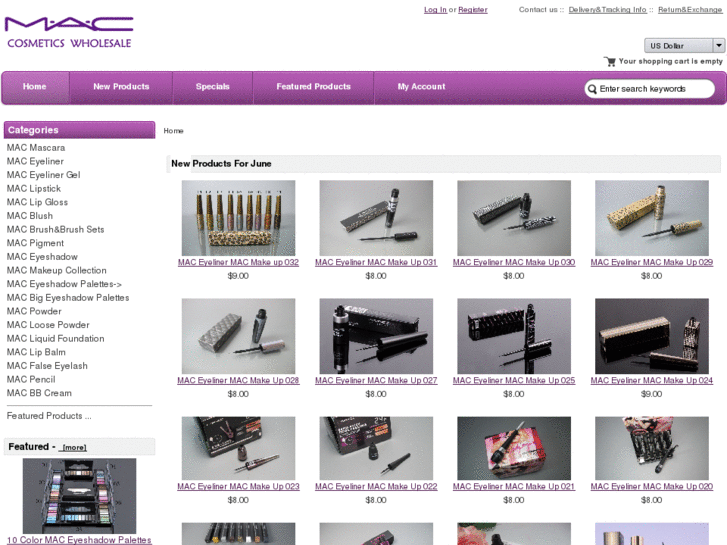The height and width of the screenshot is (545, 727).
Task: Click MAC Eyeliner MAC Make Up 025 link
Action: pyautogui.click(x=514, y=380)
